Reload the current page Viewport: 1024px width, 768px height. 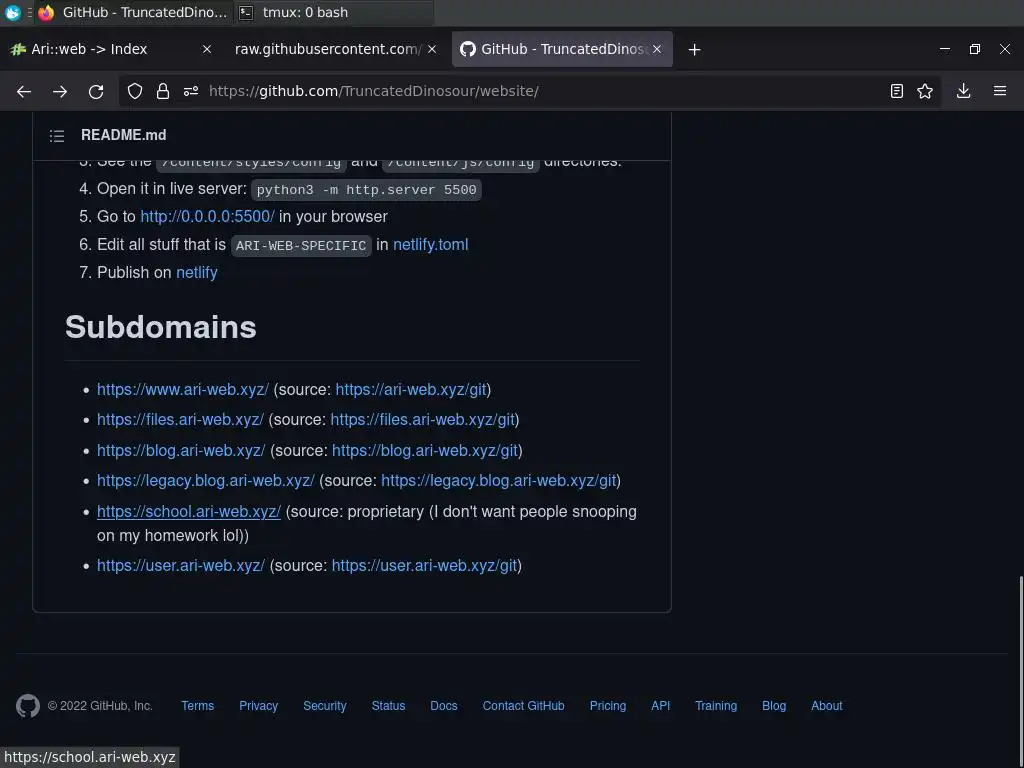click(96, 91)
